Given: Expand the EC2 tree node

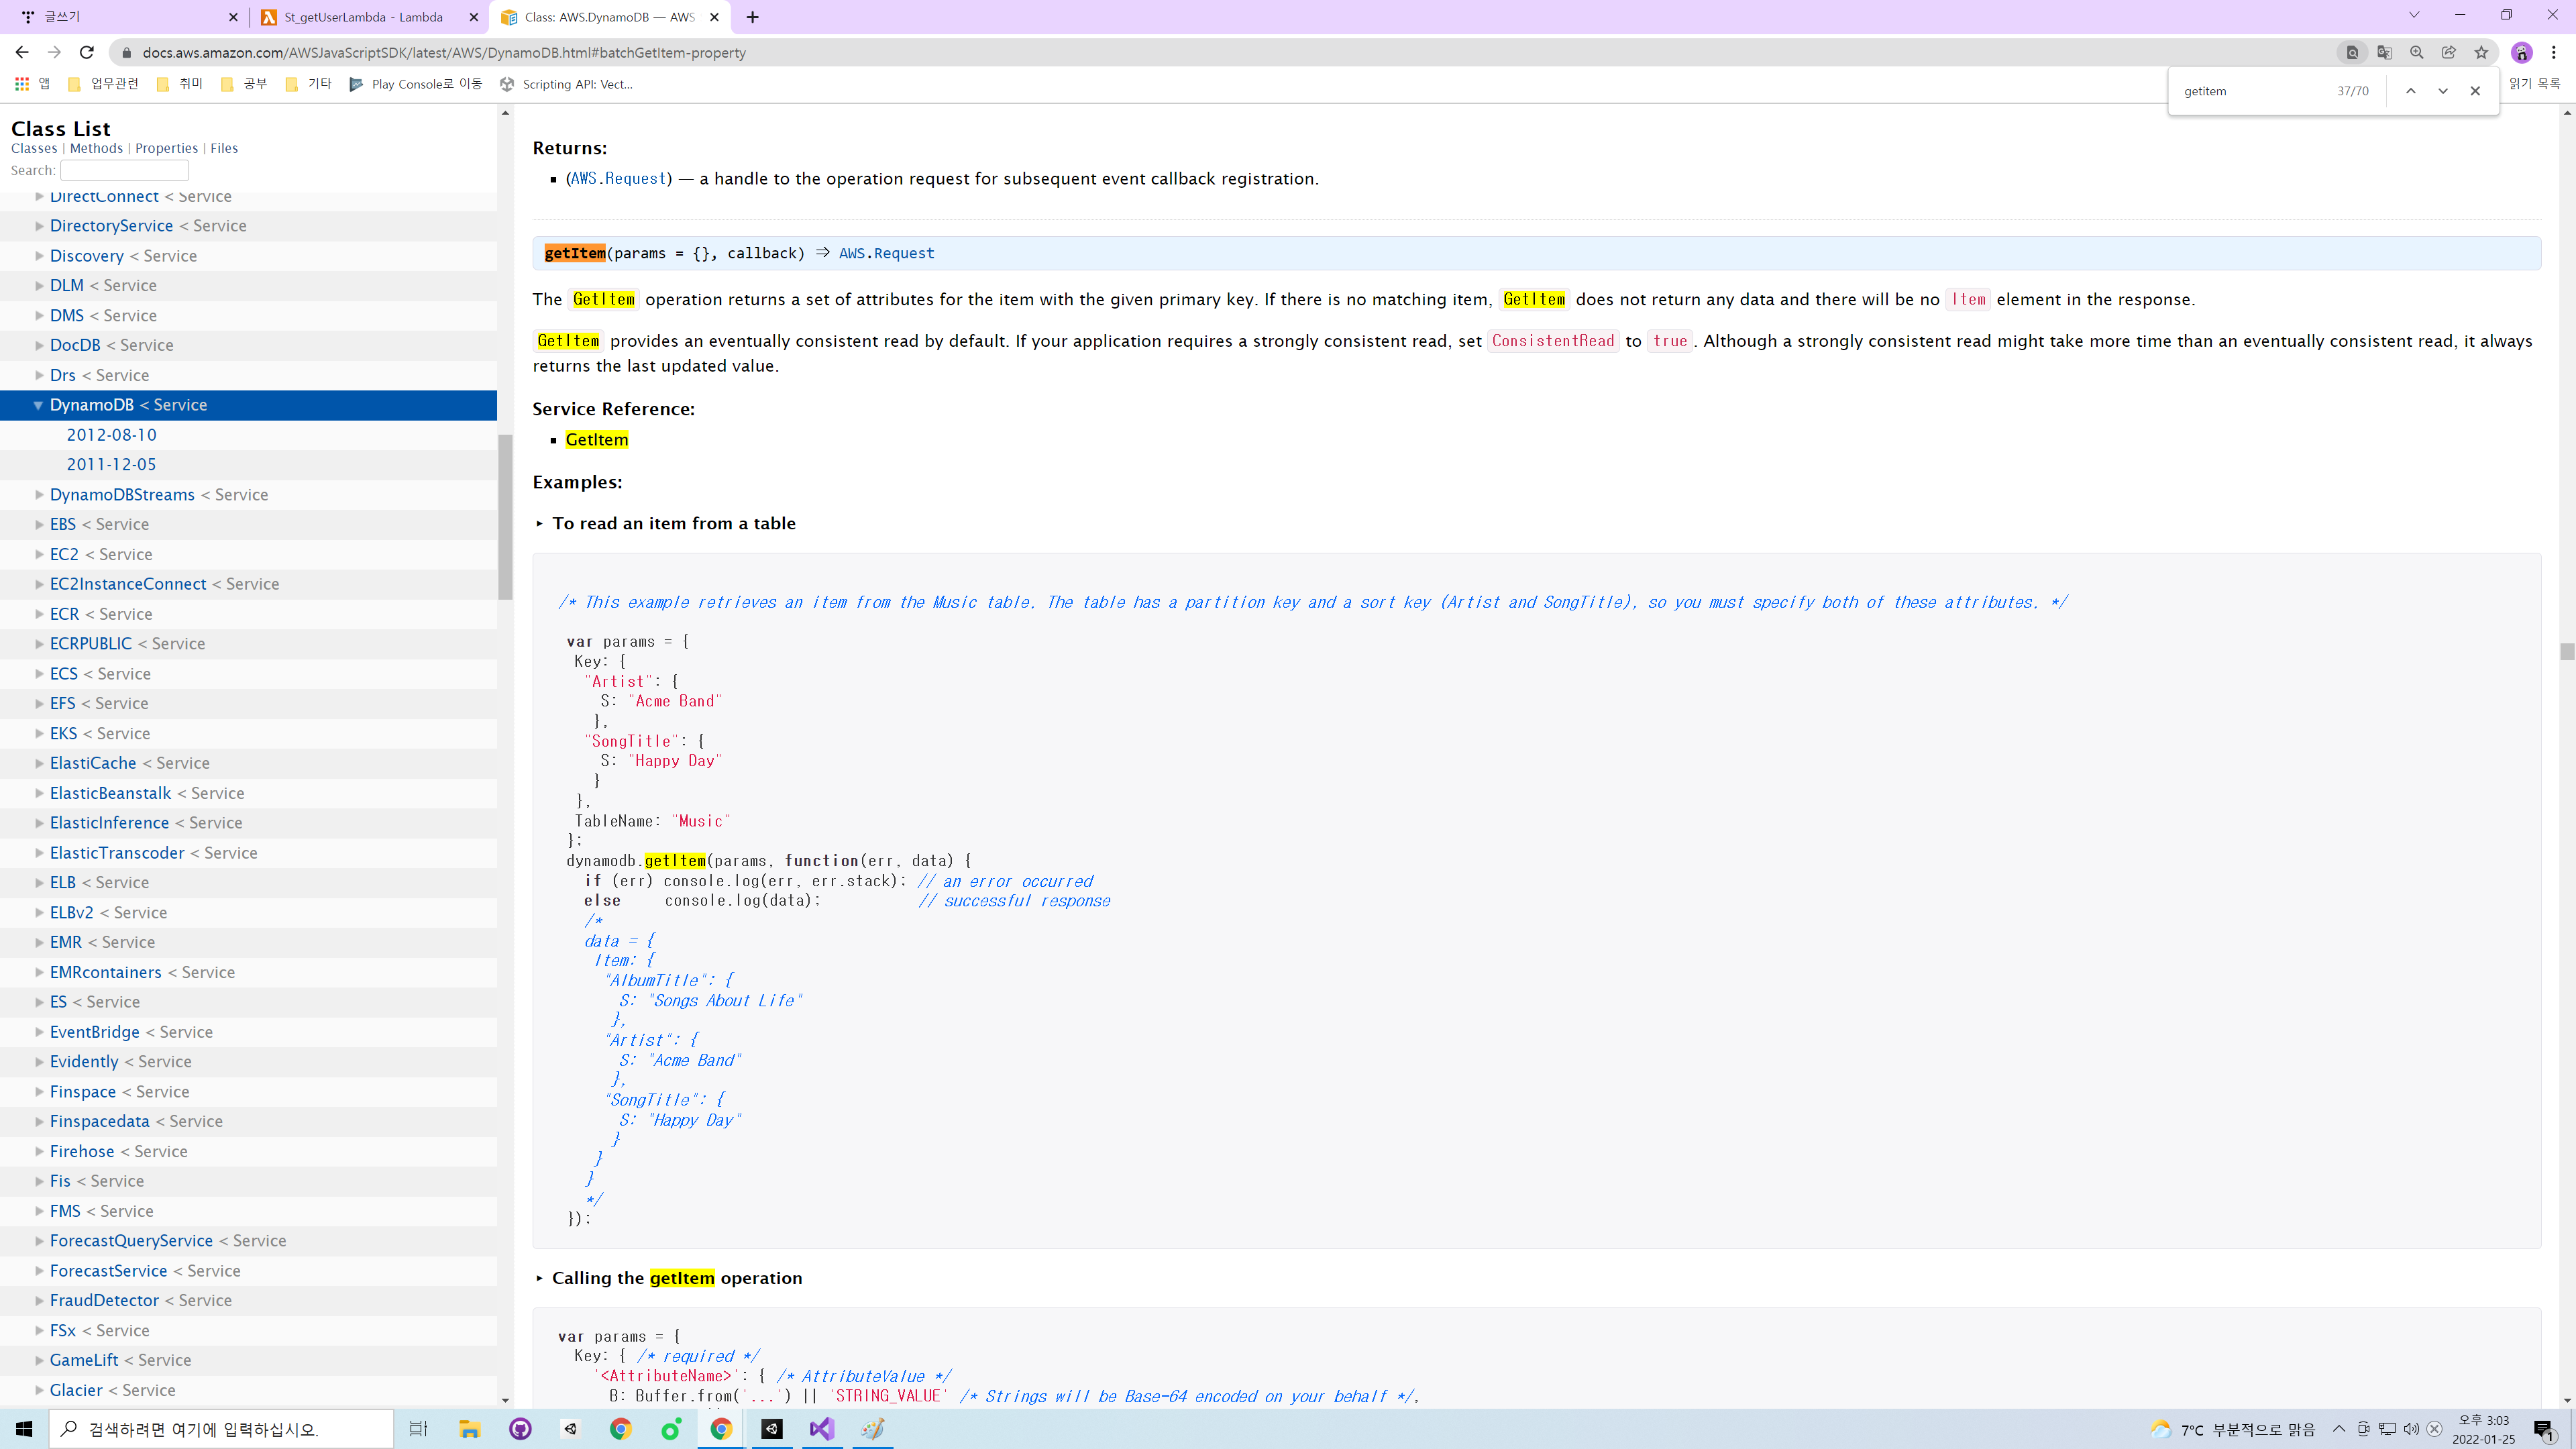Looking at the screenshot, I should (38, 554).
